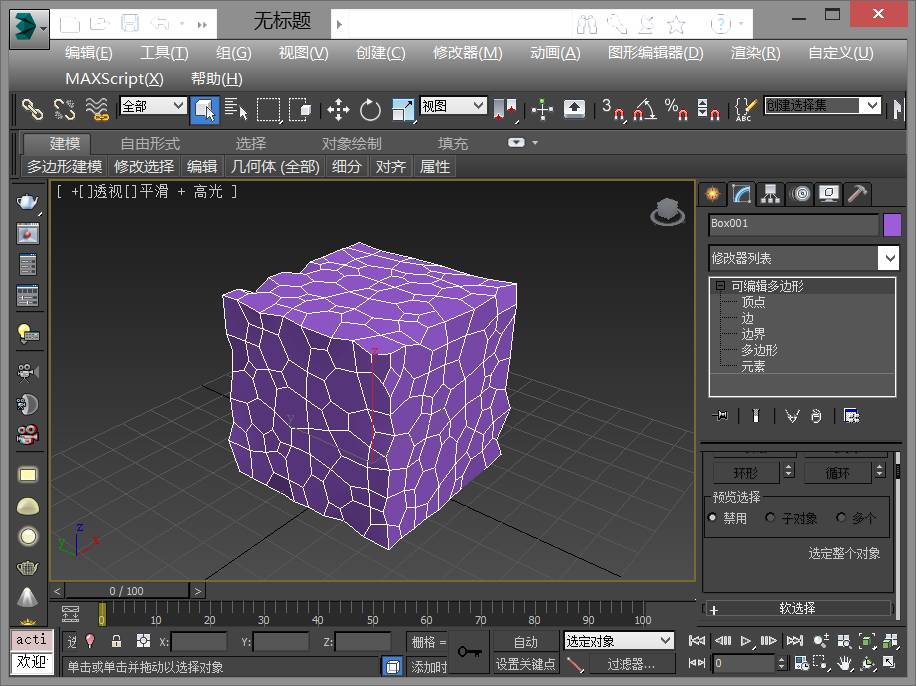Open the Quick Access Toolbar dropdown arrow
Screen dimensions: 916x686
coord(202,25)
